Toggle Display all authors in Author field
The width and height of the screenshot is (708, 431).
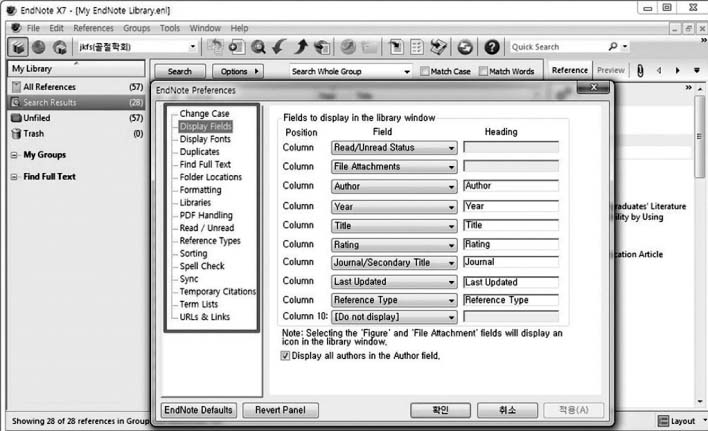[285, 356]
